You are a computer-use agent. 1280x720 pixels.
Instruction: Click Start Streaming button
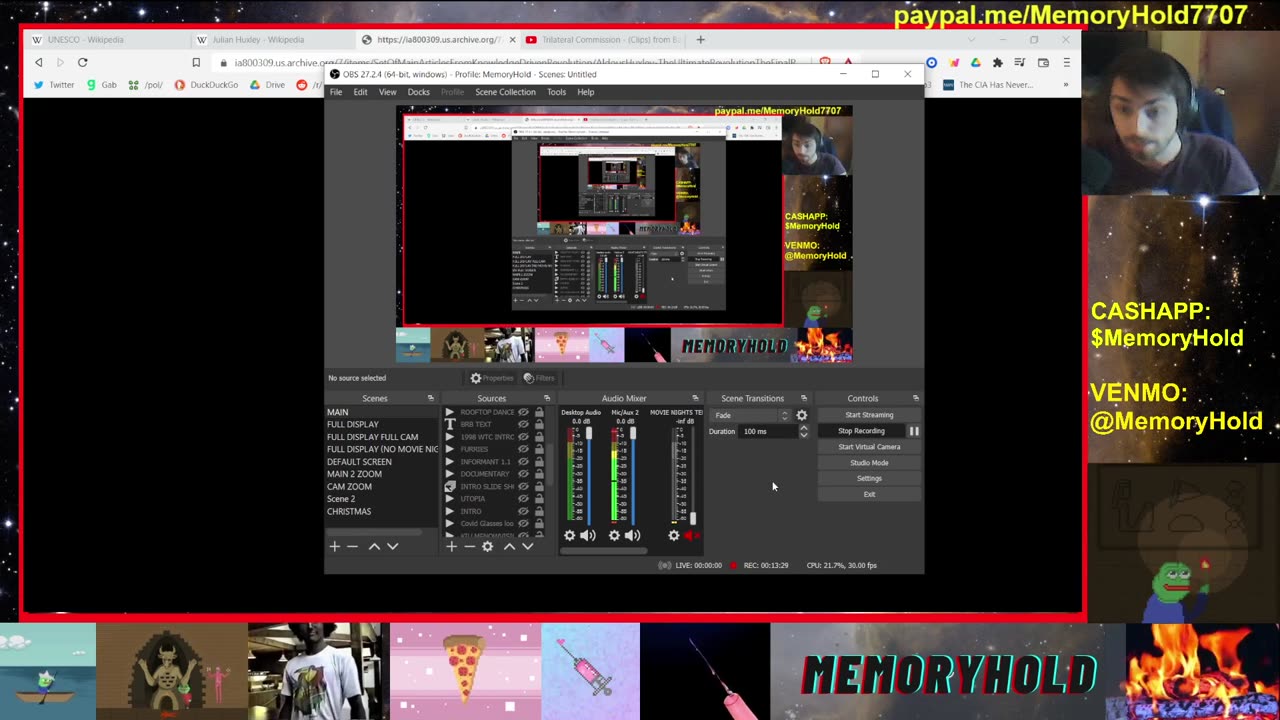(869, 415)
